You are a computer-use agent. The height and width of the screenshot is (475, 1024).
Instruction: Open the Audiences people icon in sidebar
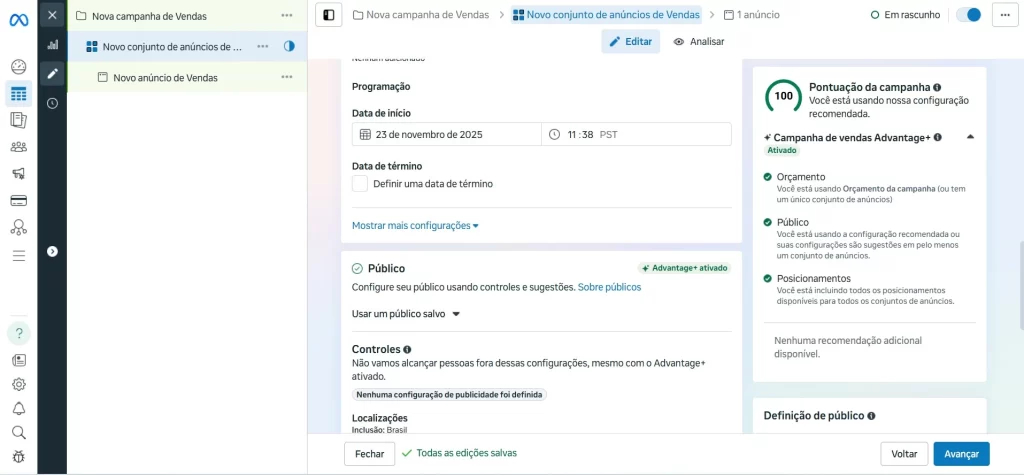(x=18, y=147)
